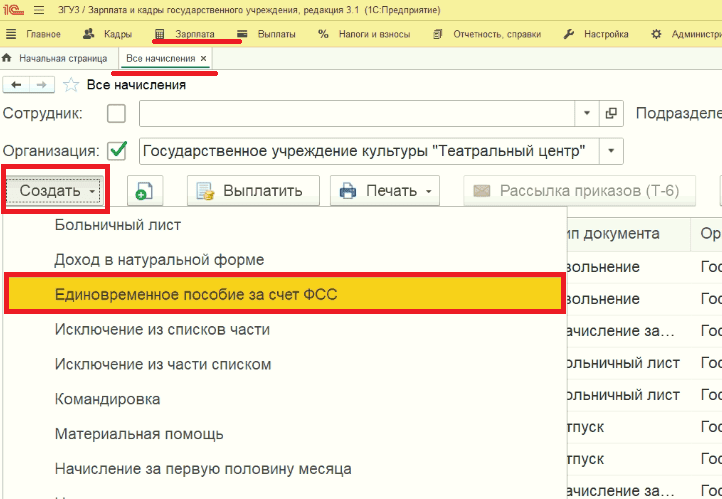
Task: Go forward with the right arrow button
Action: [42, 85]
